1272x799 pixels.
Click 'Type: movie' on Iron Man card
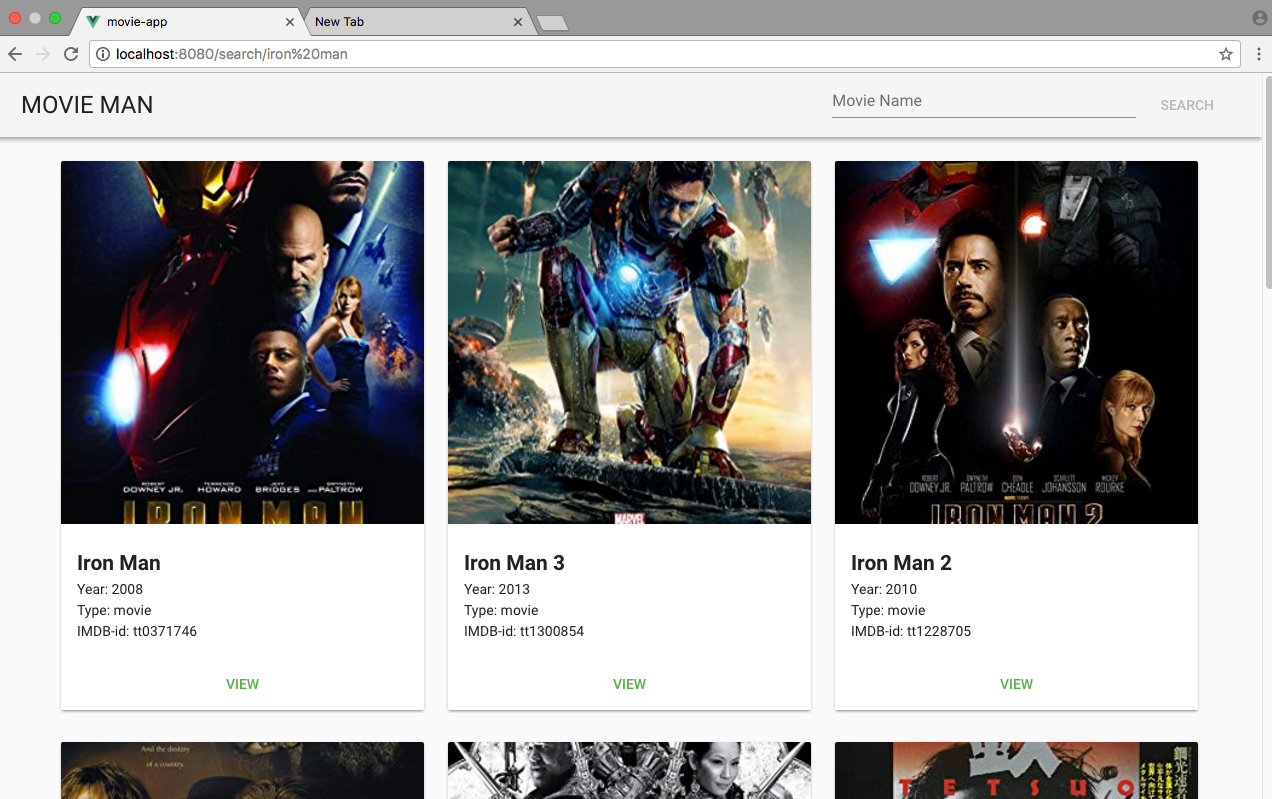pos(114,610)
